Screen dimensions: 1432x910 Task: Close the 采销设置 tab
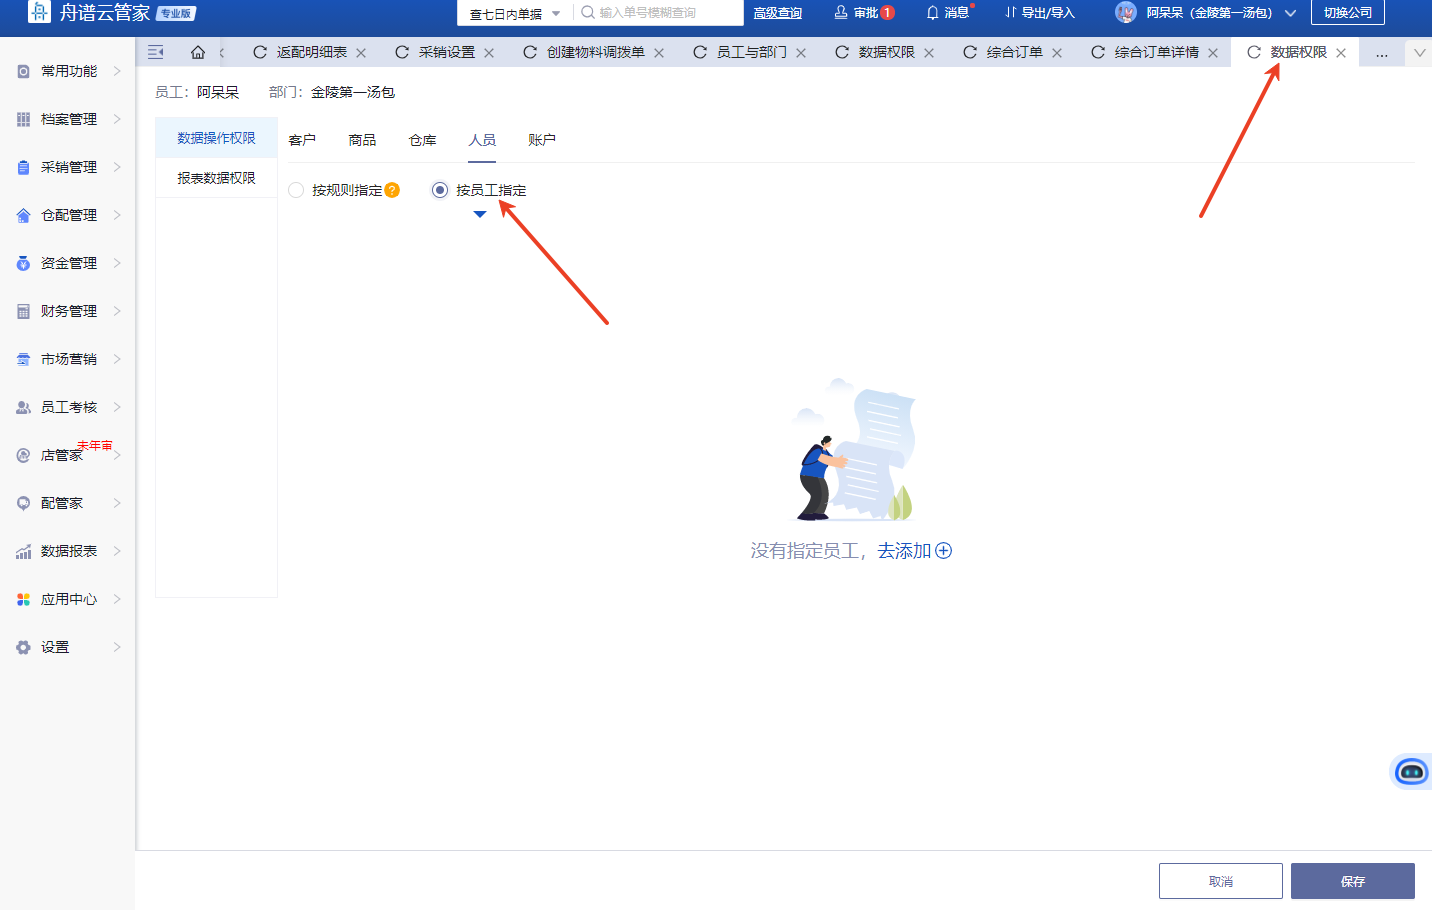[x=489, y=53]
